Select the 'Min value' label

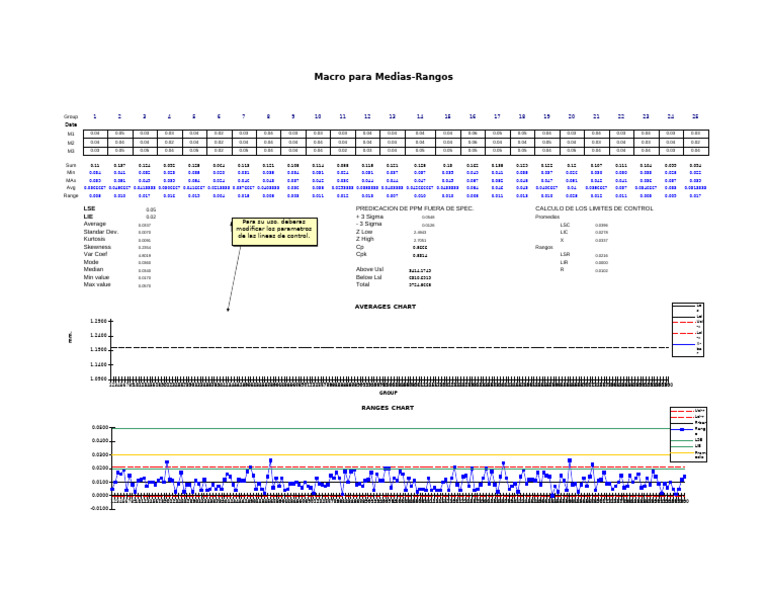click(96, 277)
